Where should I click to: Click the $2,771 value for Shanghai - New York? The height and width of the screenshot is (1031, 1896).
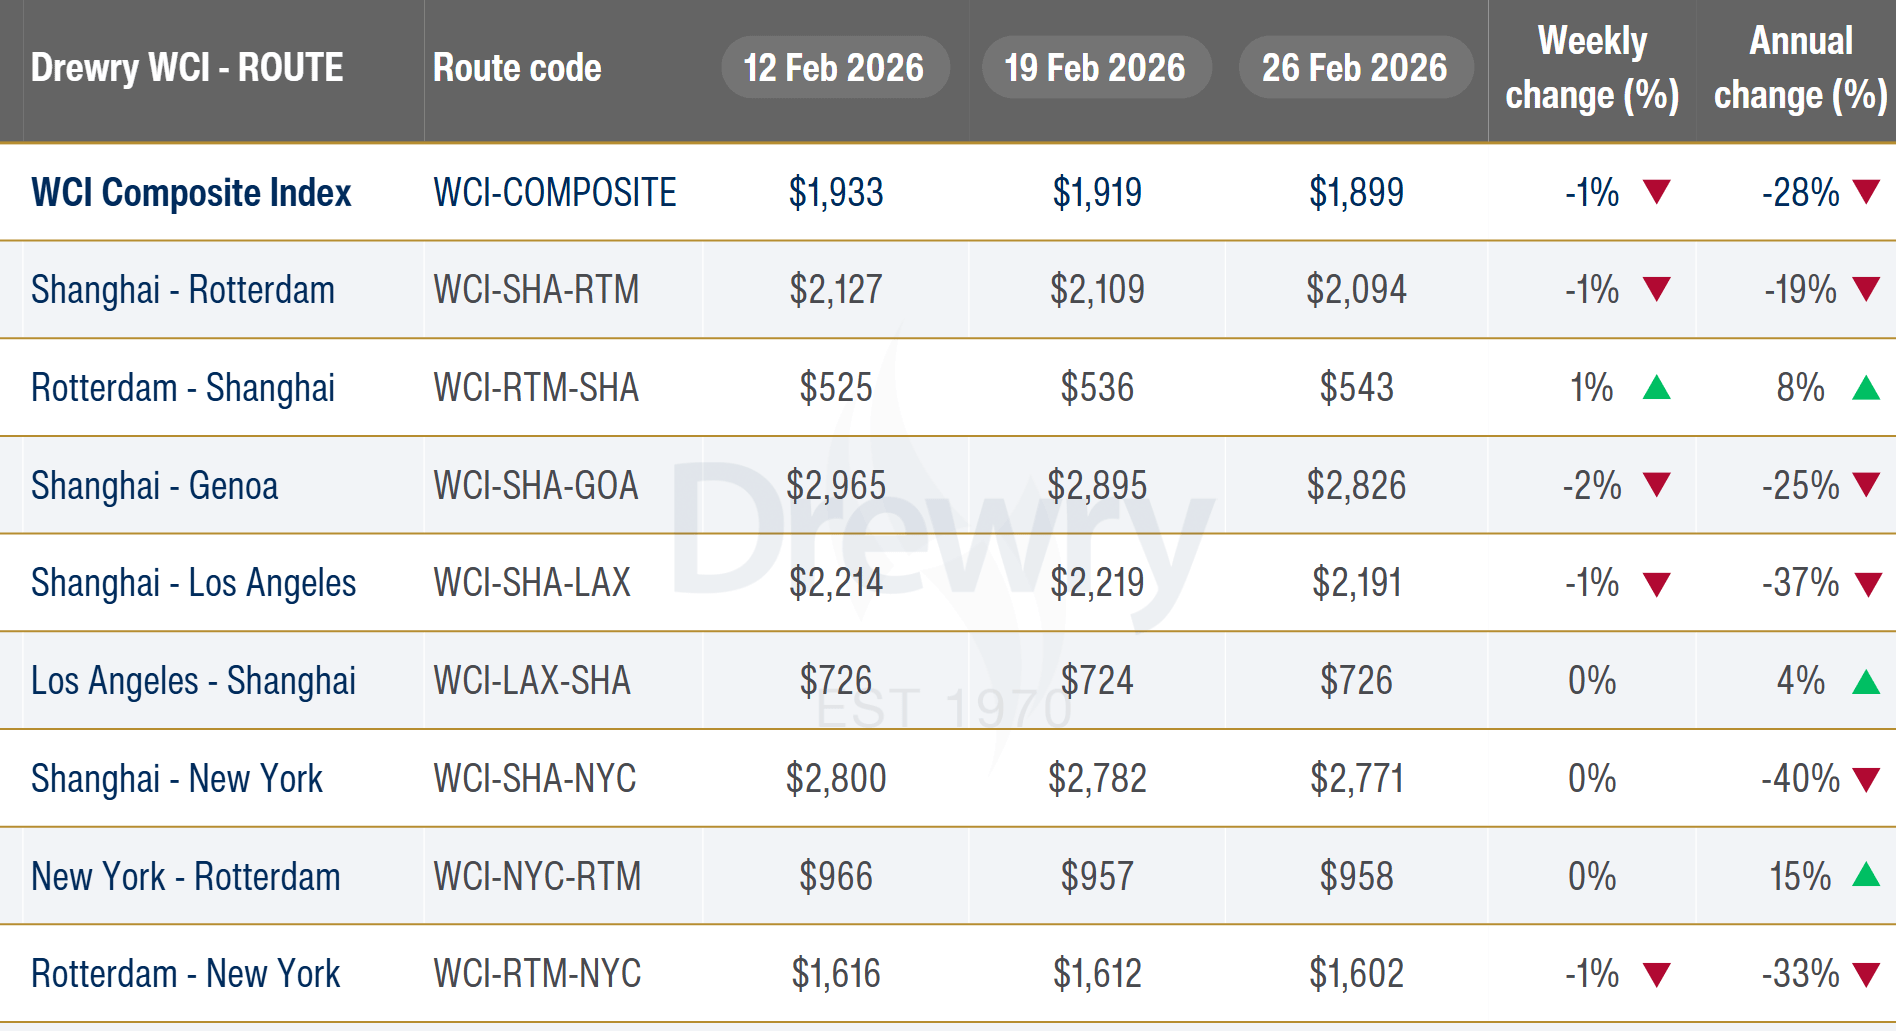pyautogui.click(x=1357, y=778)
